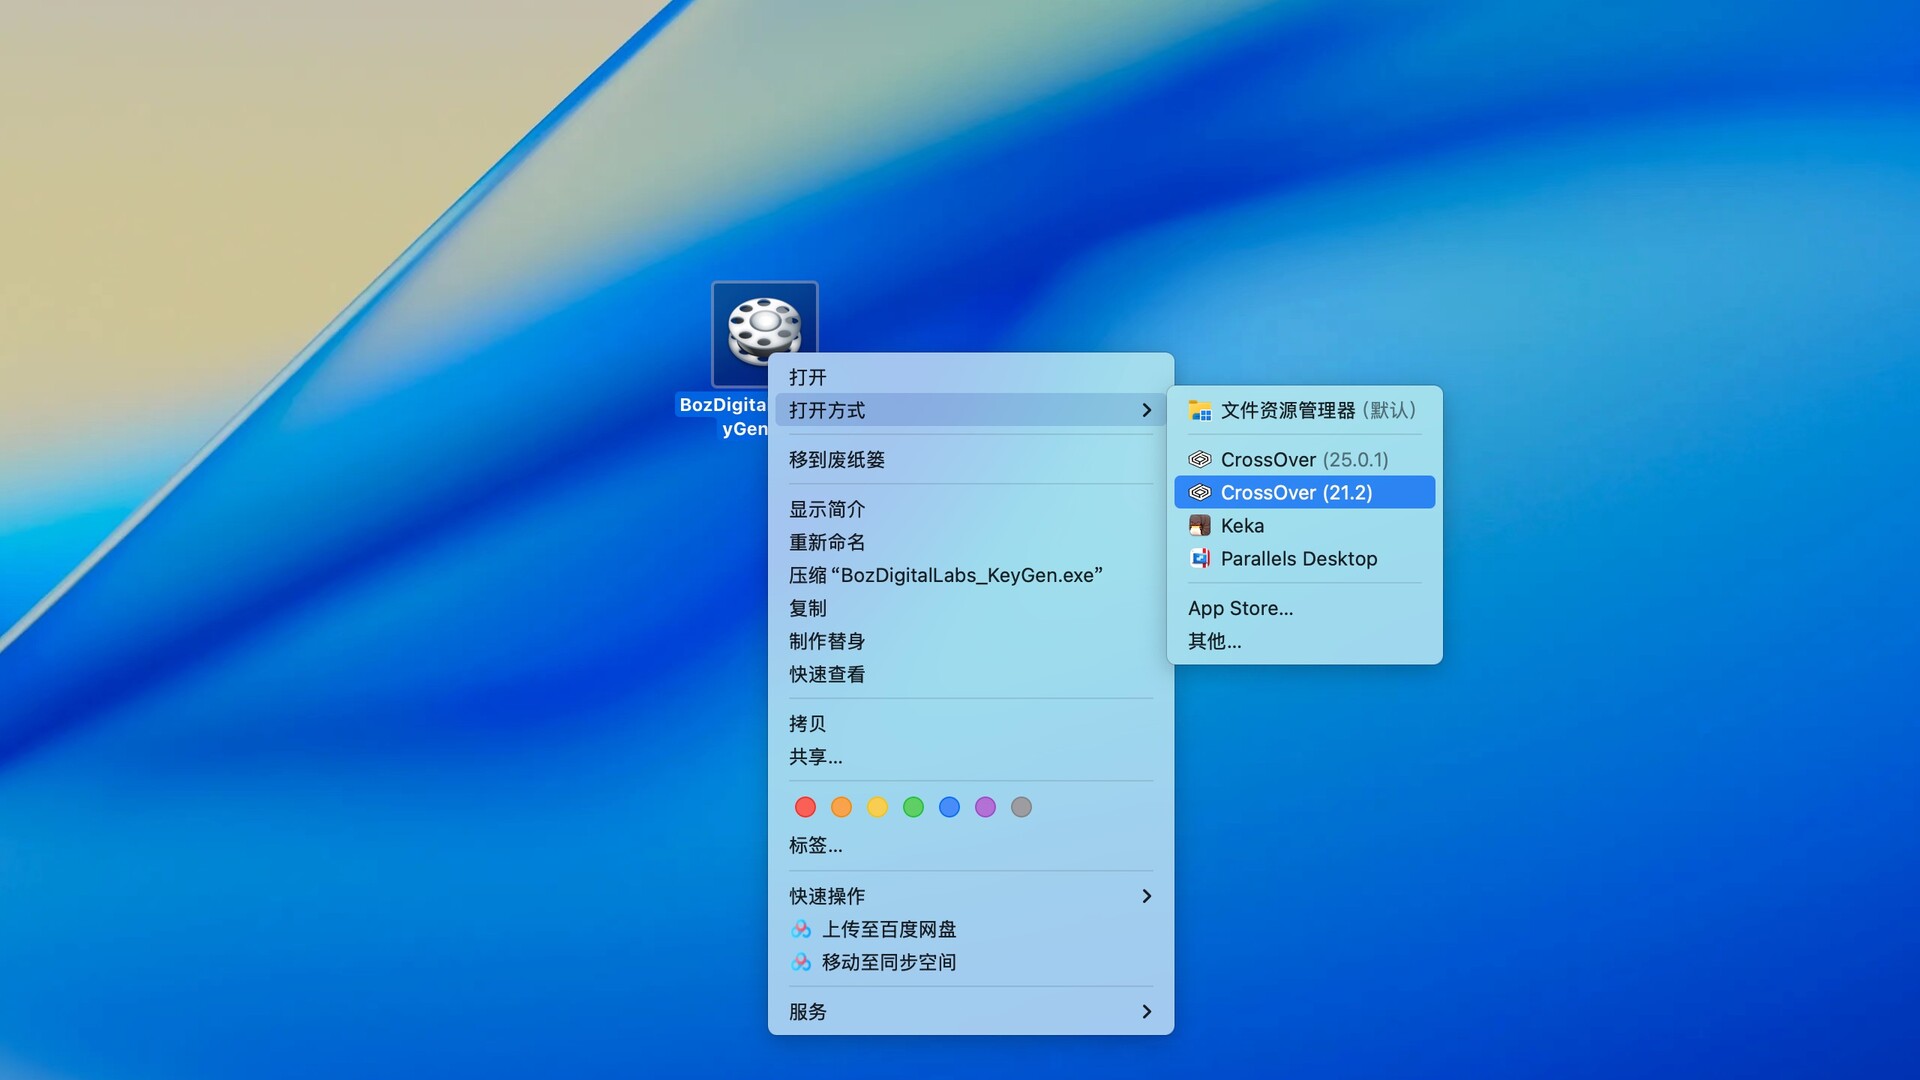
Task: Apply the yellow tag color
Action: (877, 807)
